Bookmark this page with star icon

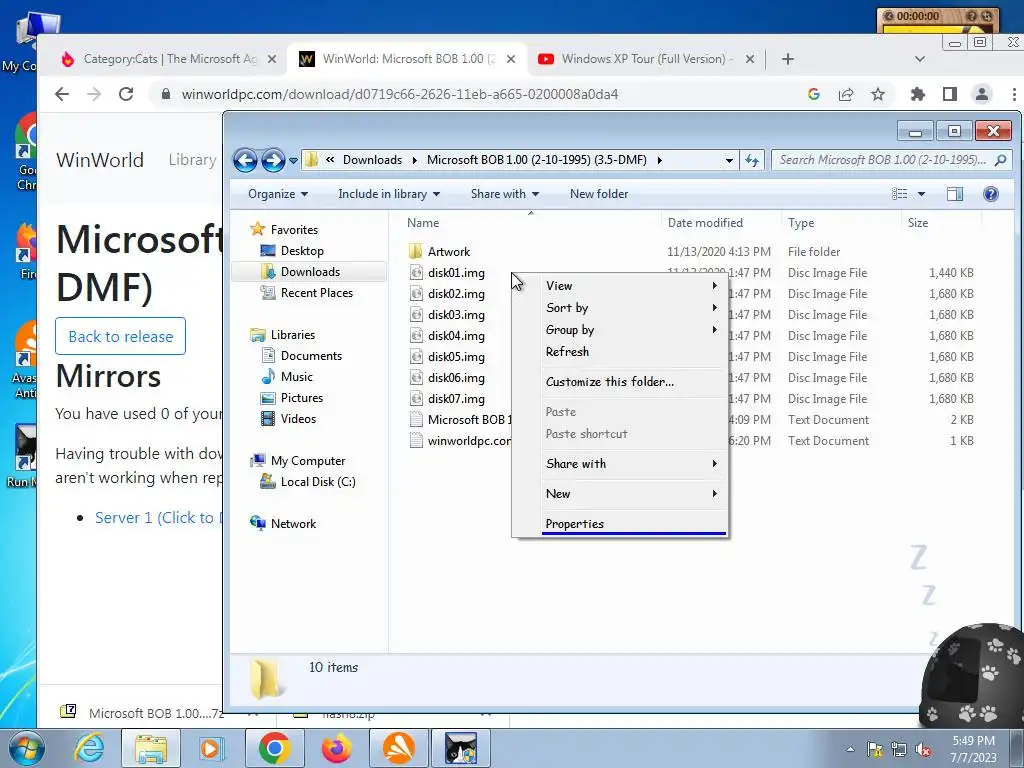[878, 94]
